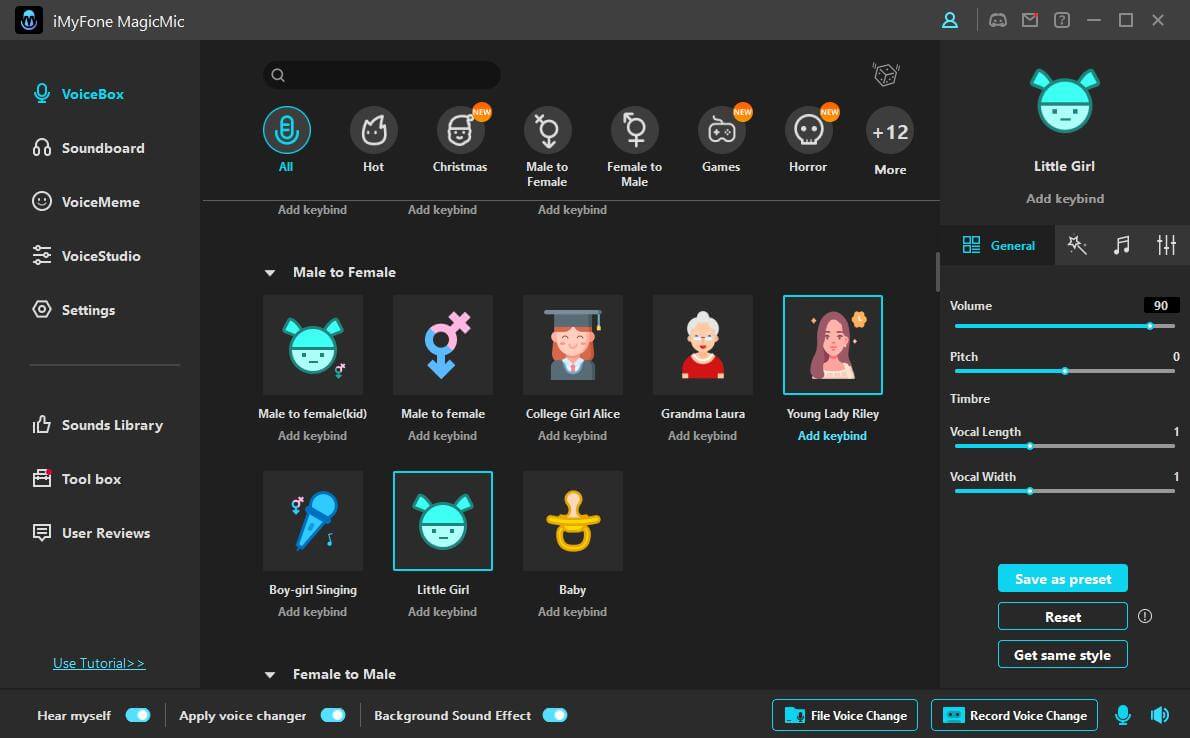Open the User Reviews sidebar item
This screenshot has height=738, width=1190.
pos(91,533)
